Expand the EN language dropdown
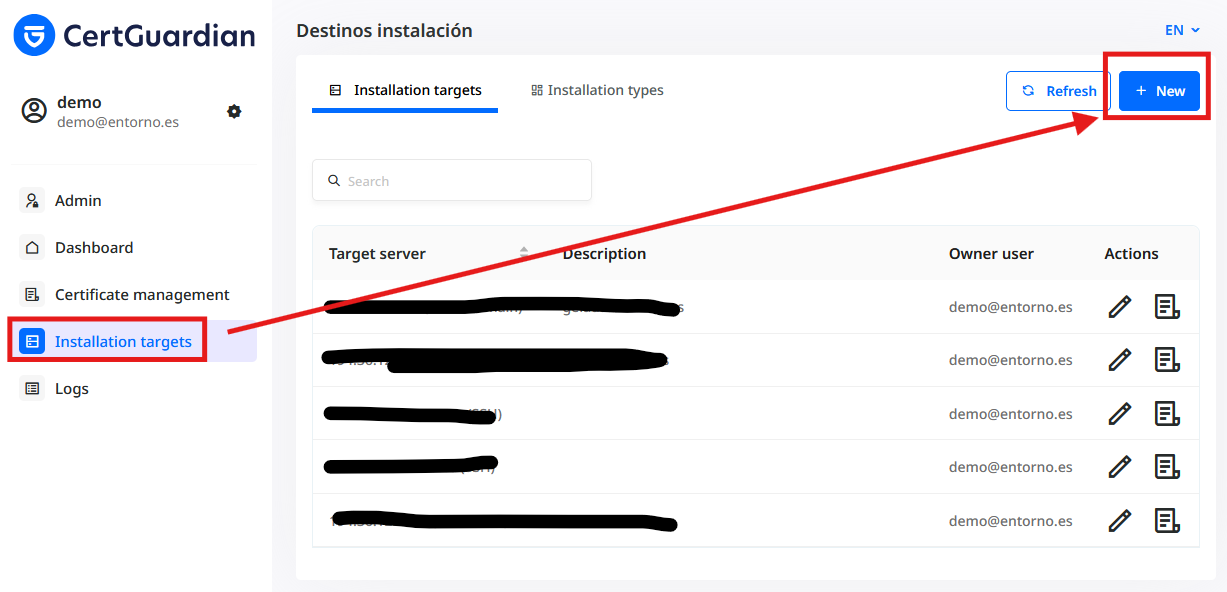Screen dimensions: 1227x592 click(1182, 30)
